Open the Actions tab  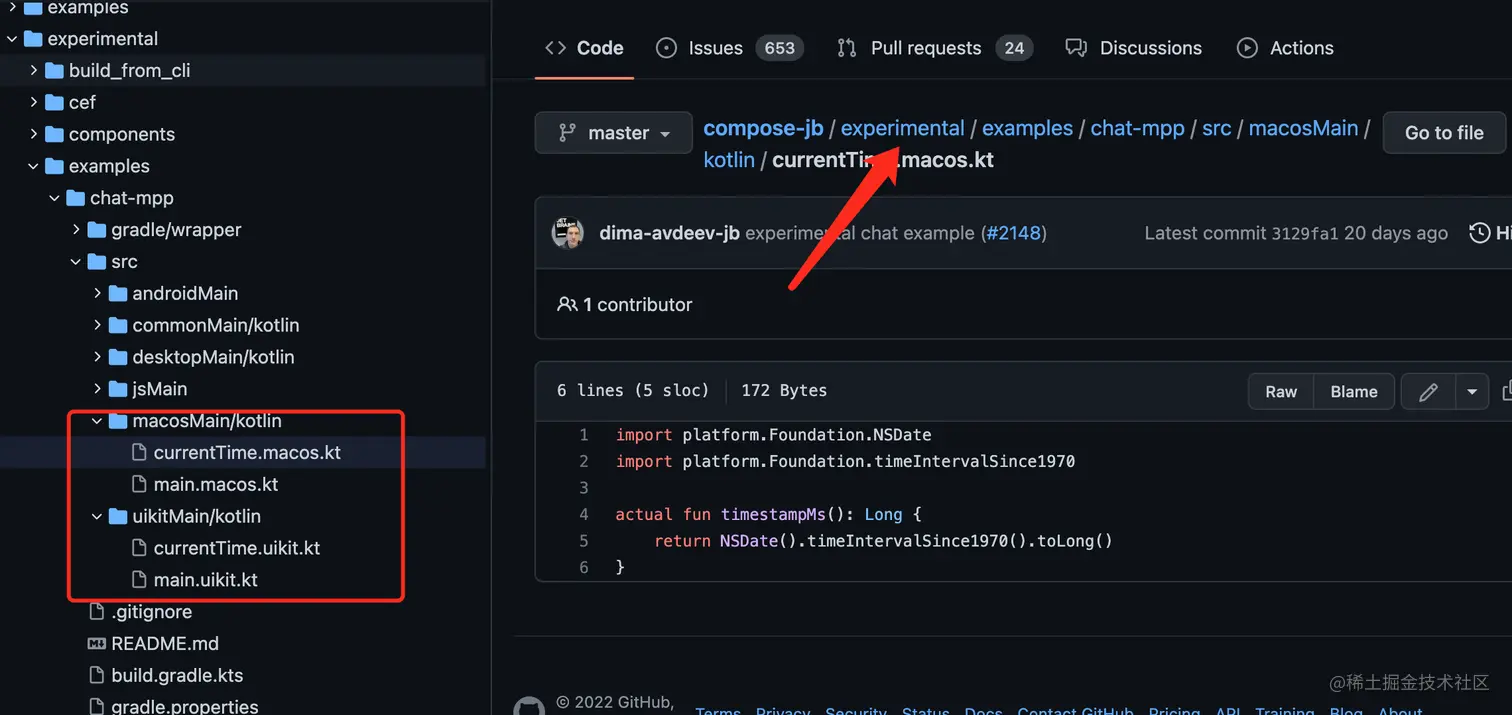(1285, 48)
